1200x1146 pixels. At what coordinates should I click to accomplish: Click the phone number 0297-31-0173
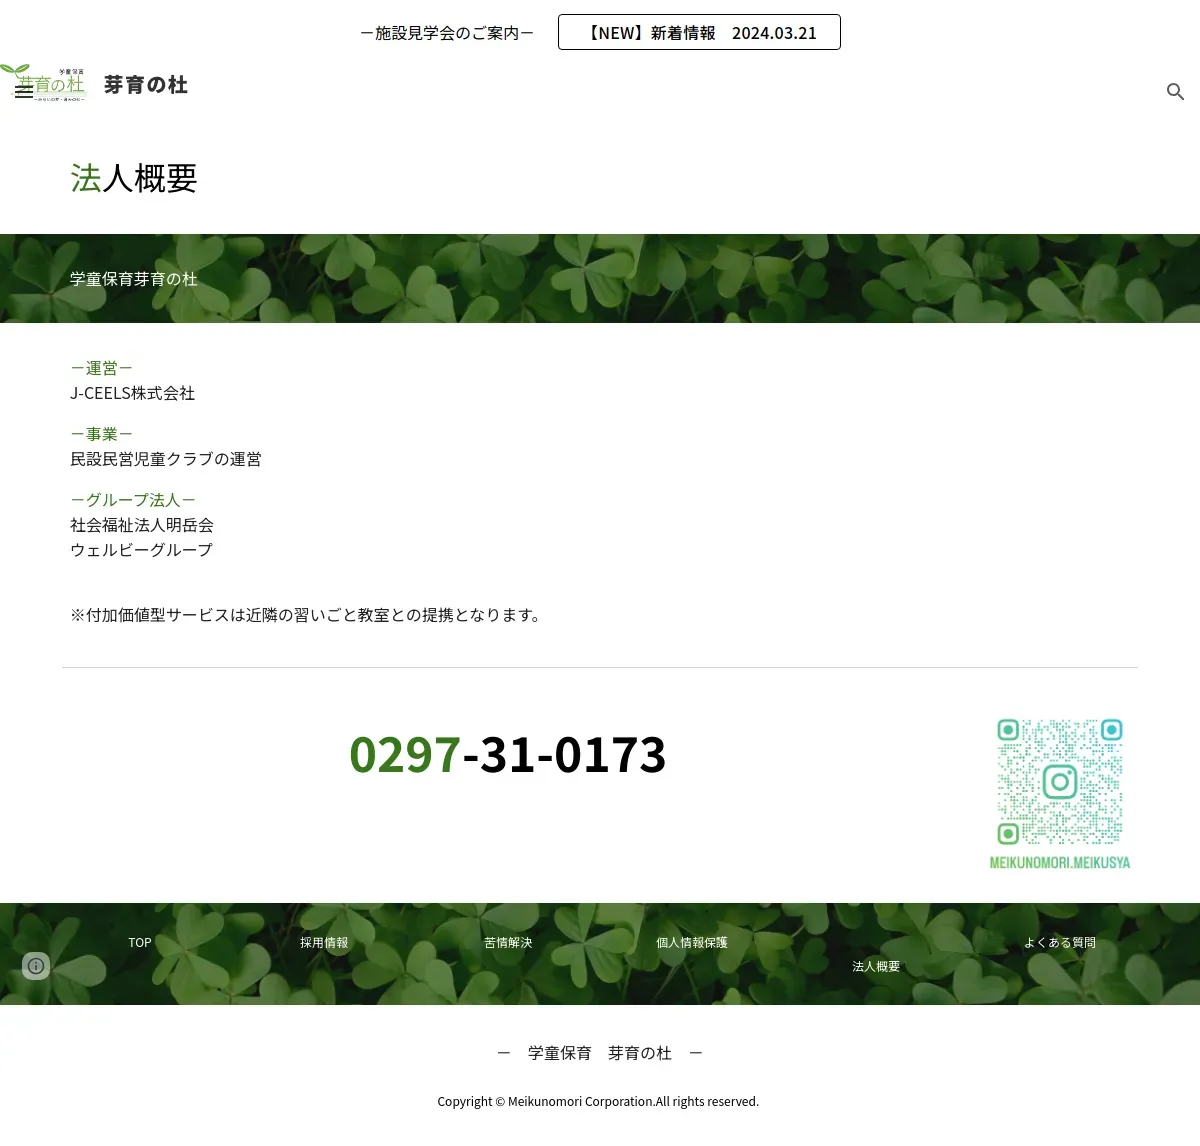(508, 754)
